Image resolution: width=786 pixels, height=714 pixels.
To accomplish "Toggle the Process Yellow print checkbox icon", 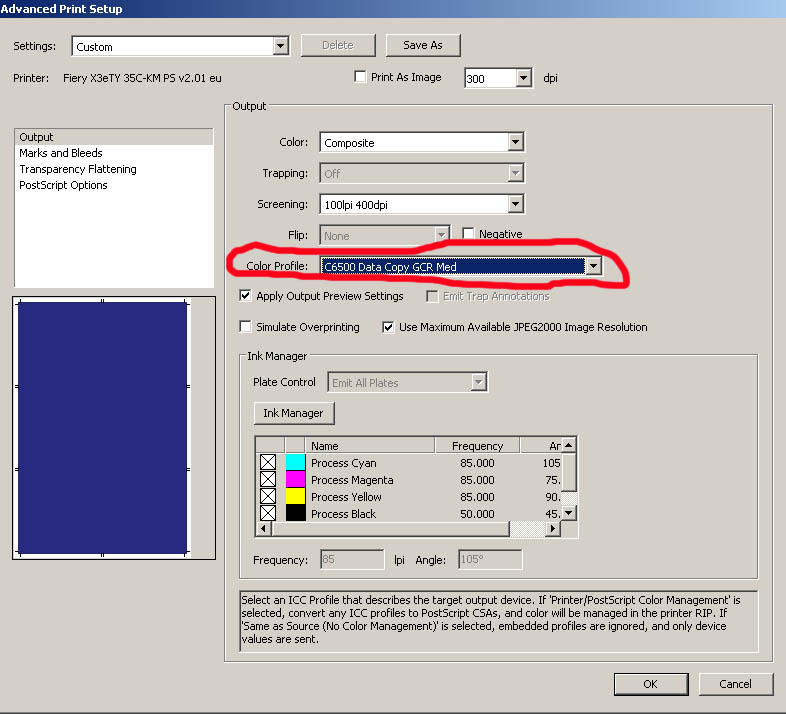I will pos(268,496).
